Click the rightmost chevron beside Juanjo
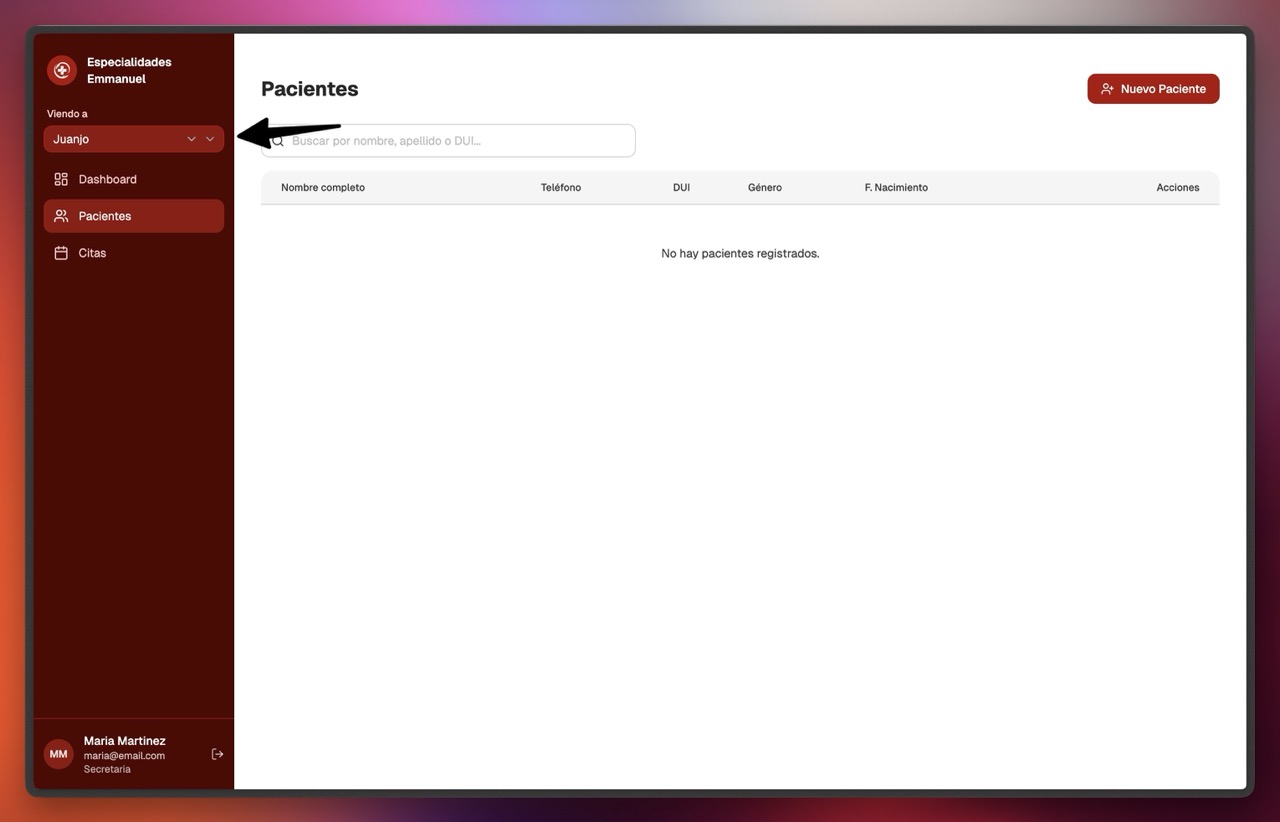Image resolution: width=1280 pixels, height=822 pixels. [210, 139]
